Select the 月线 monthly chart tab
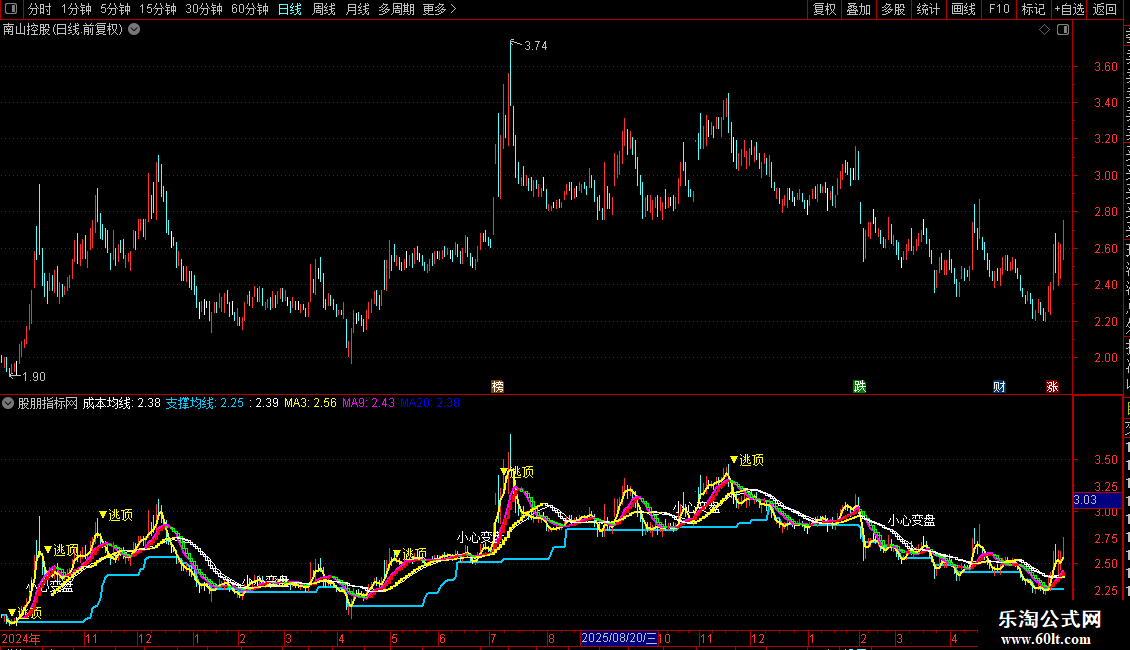The height and width of the screenshot is (650, 1130). tap(357, 9)
